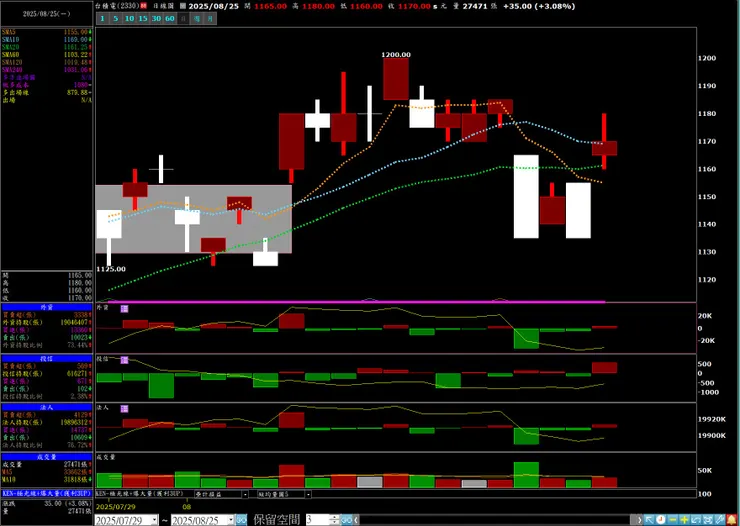Click the SMA120 indicator row

[47, 62]
